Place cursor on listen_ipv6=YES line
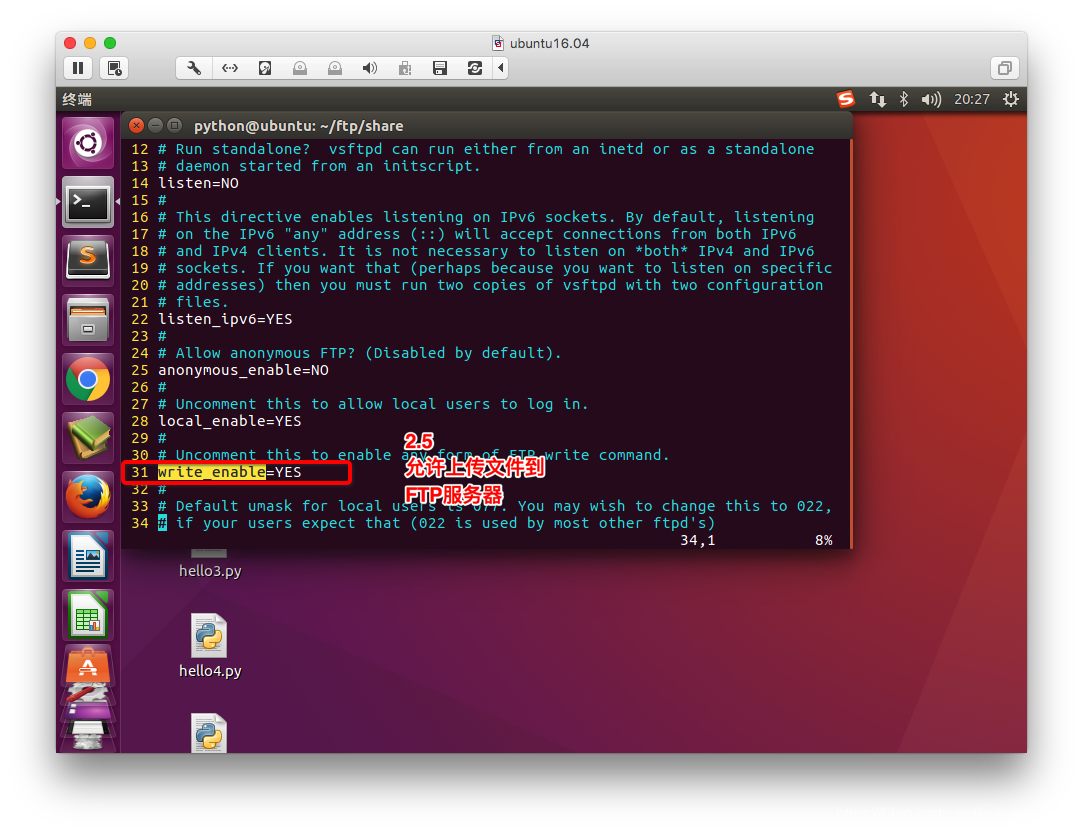The height and width of the screenshot is (833, 1083). (225, 319)
